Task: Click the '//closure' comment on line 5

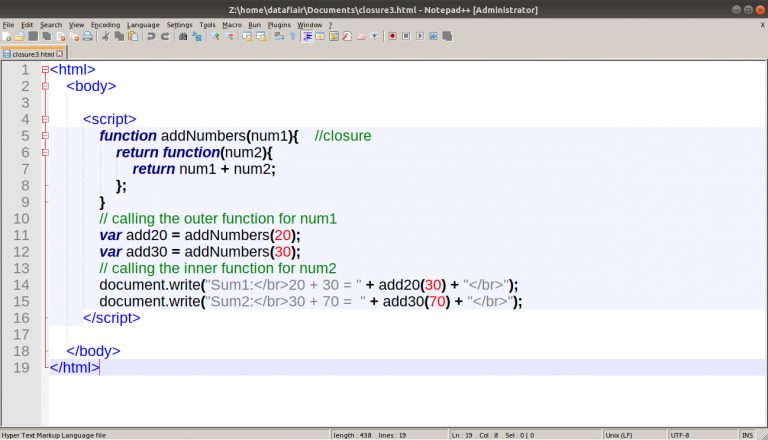Action: (x=343, y=136)
